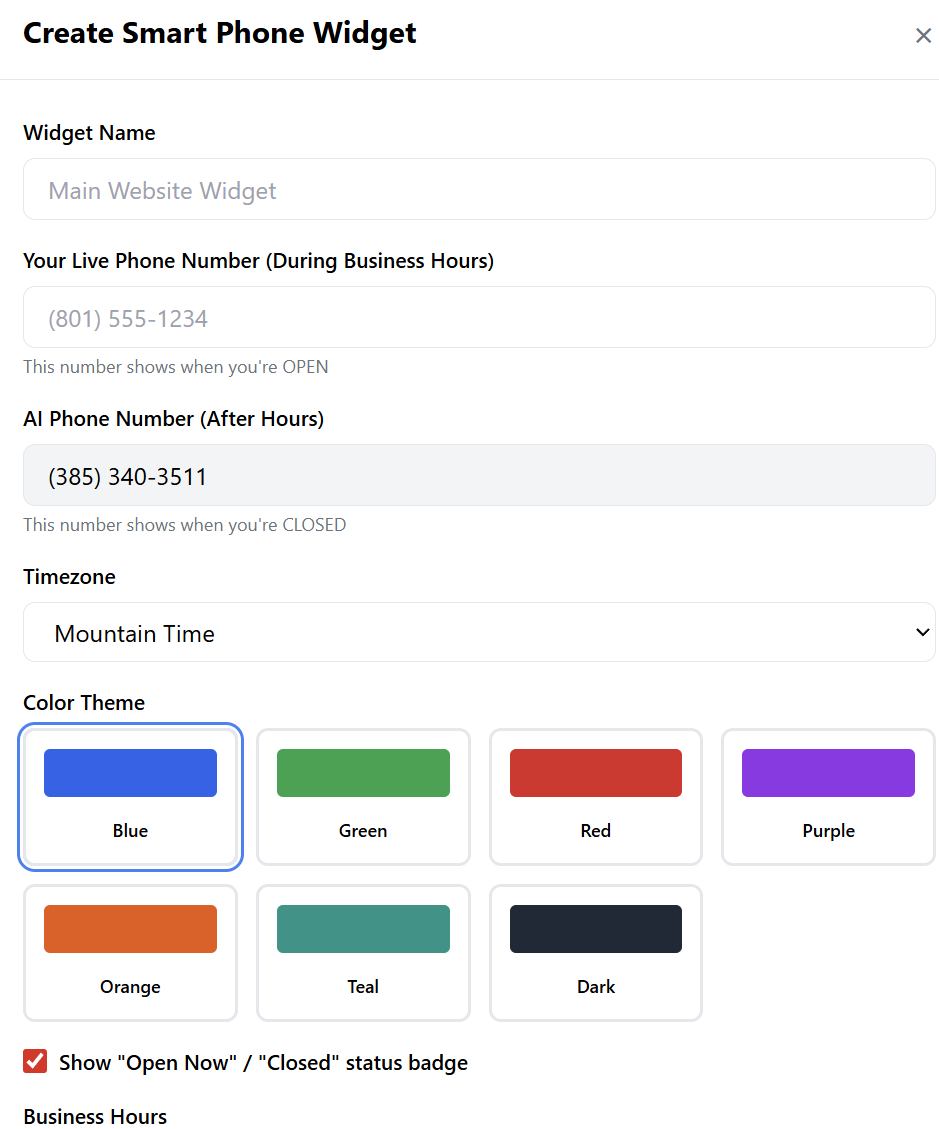Viewport: 939px width, 1129px height.
Task: Click the Business Hours heading
Action: [95, 1116]
